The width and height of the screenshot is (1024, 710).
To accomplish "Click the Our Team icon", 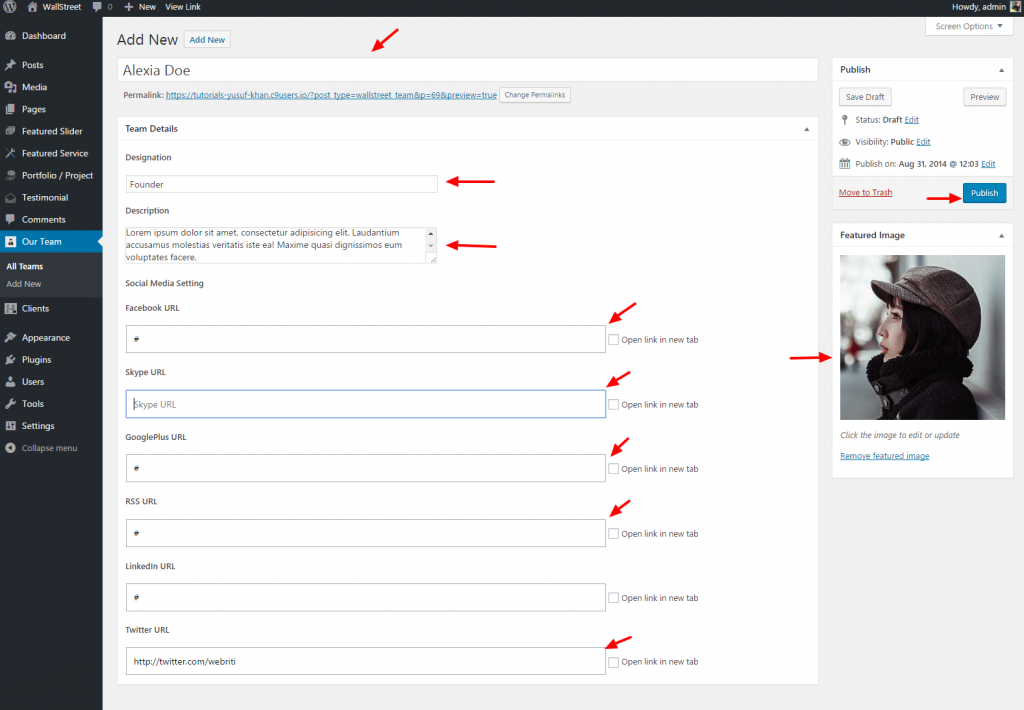I will pos(10,242).
